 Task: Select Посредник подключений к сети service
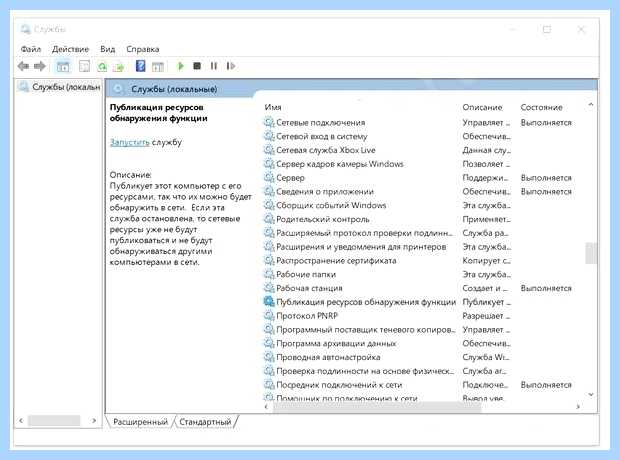339,385
